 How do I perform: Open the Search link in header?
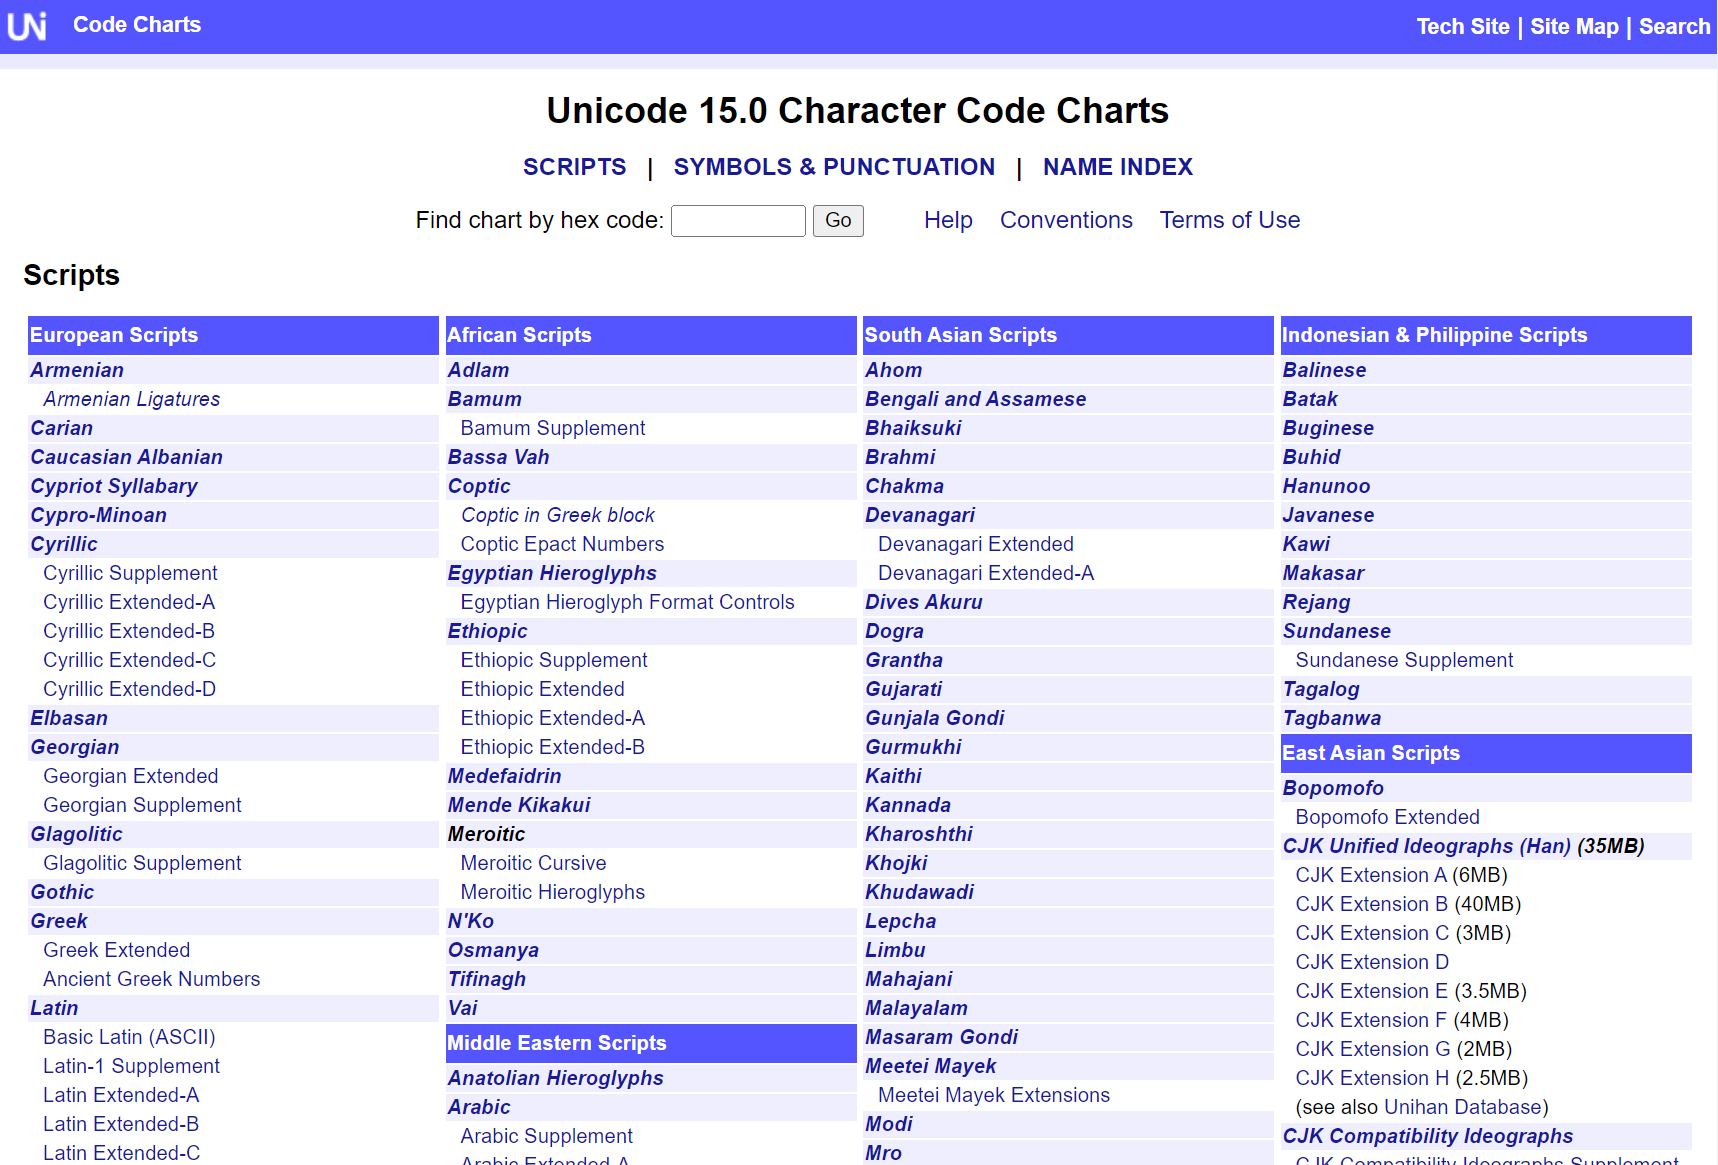[x=1674, y=27]
